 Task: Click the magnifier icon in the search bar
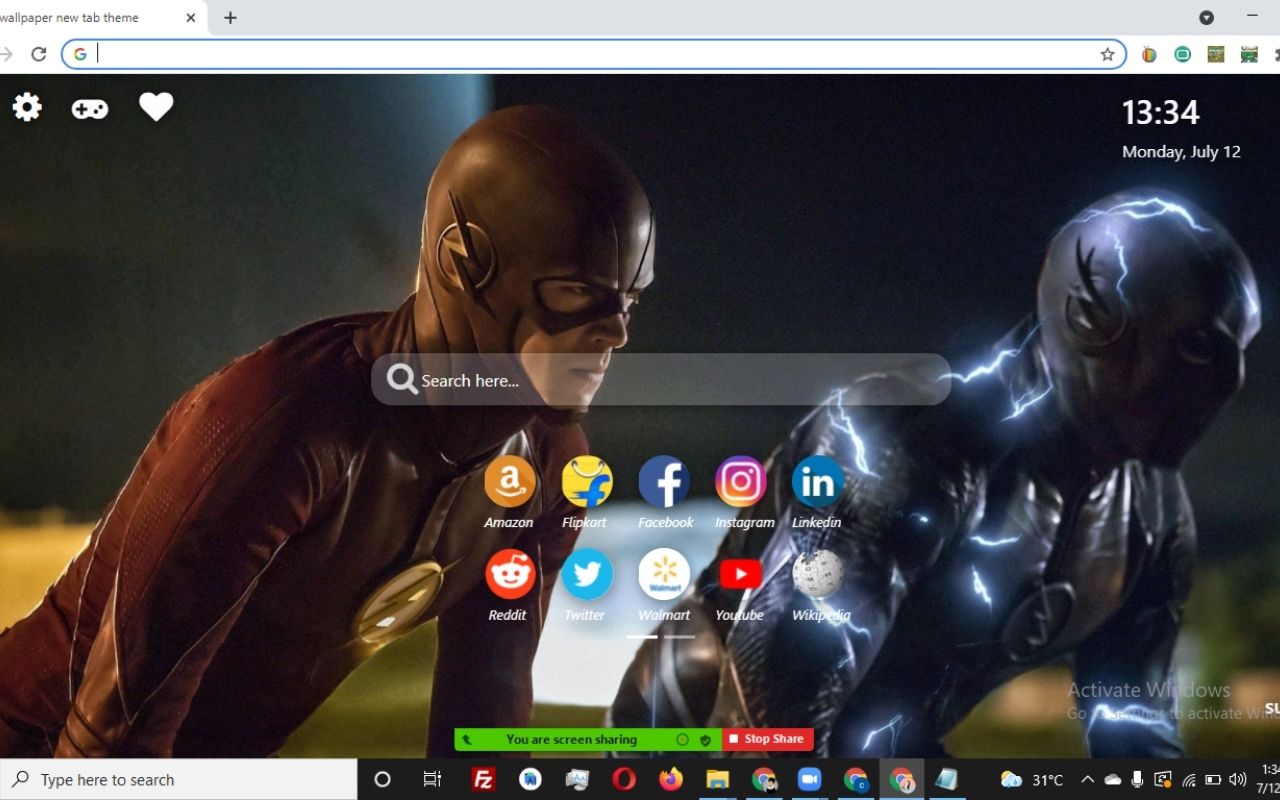point(402,379)
